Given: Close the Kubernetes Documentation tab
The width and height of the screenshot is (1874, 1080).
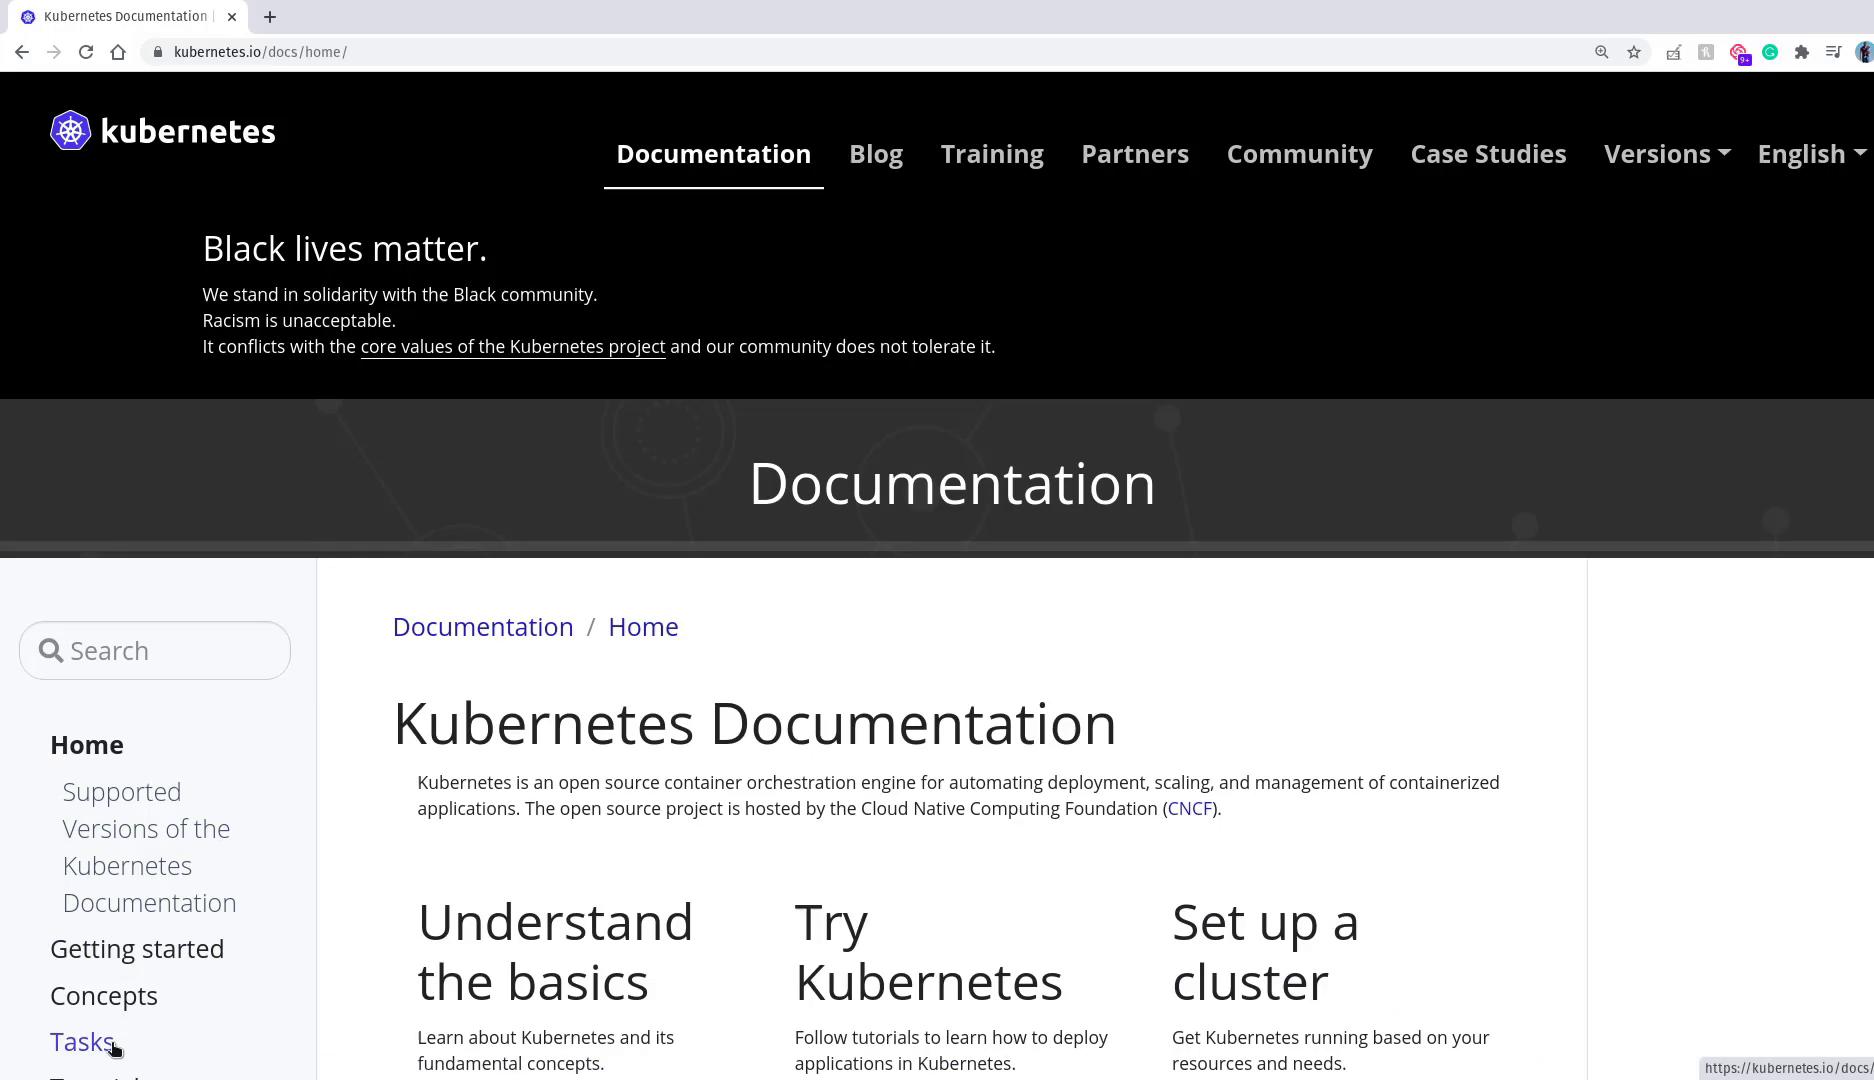Looking at the screenshot, I should 232,17.
